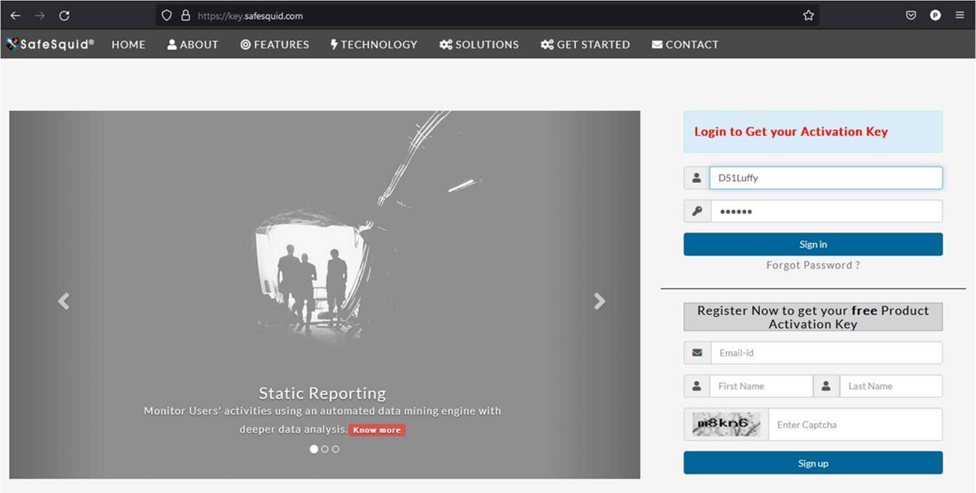Open the Pocket save icon
Image resolution: width=976 pixels, height=493 pixels.
coord(911,16)
